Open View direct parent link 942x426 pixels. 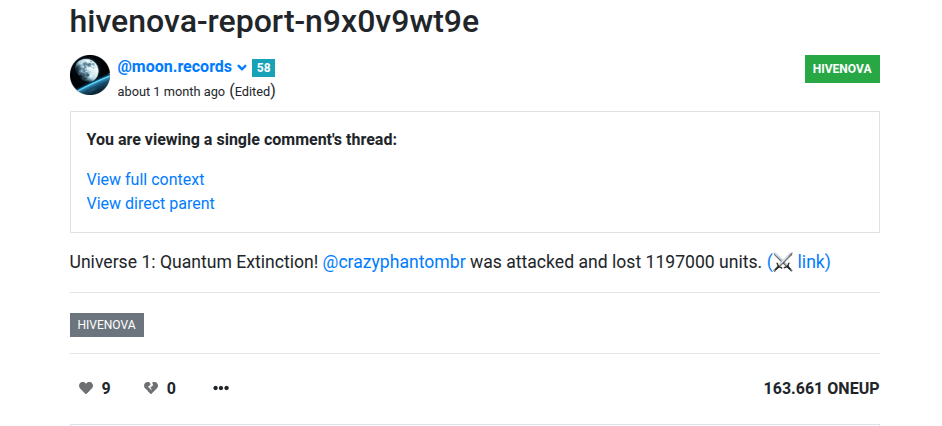click(x=150, y=203)
